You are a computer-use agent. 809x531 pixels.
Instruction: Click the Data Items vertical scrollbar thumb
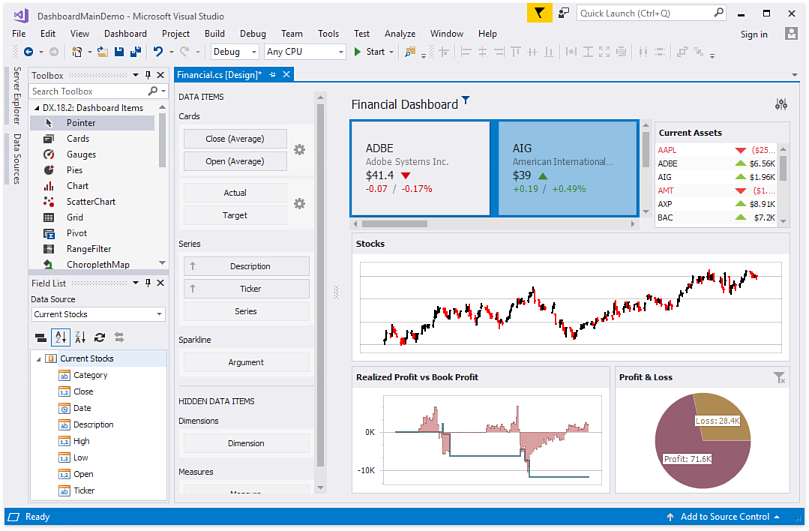320,285
